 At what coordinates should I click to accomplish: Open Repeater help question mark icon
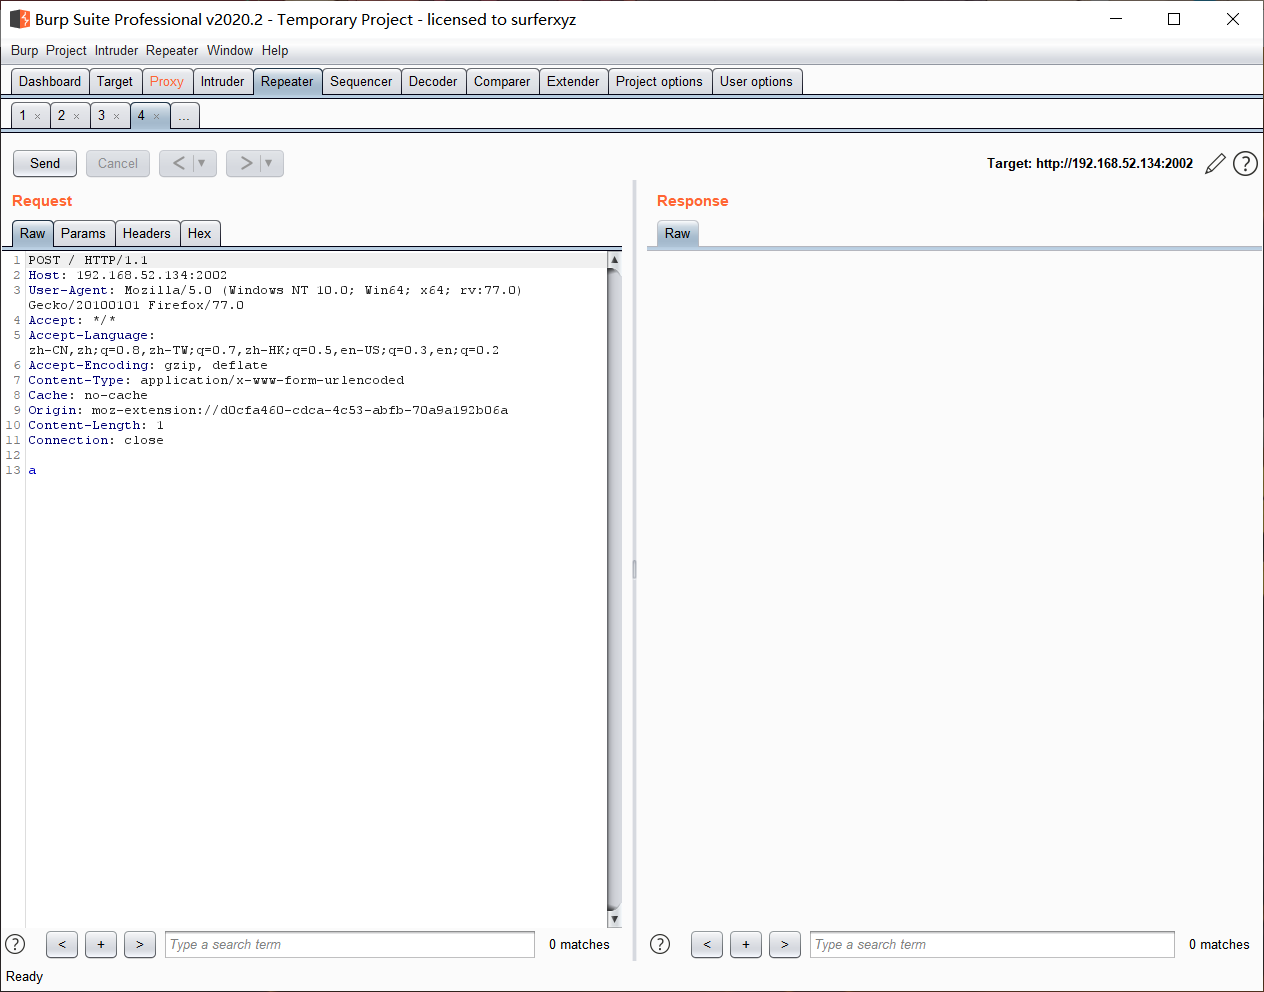(1245, 164)
